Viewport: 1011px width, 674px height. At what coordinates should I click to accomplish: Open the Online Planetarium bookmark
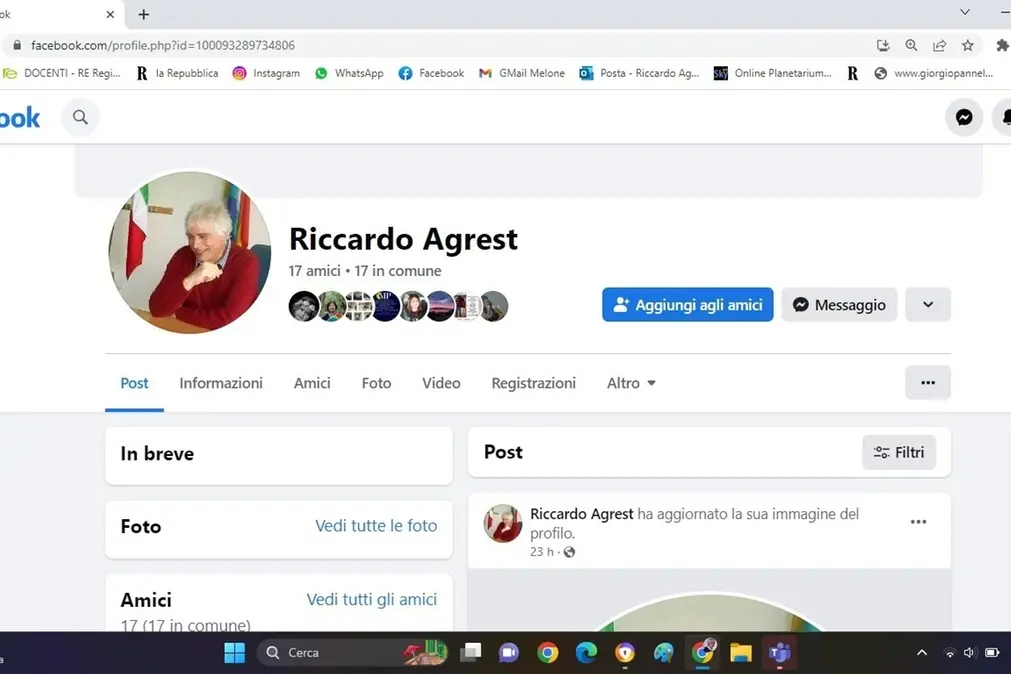(x=772, y=73)
